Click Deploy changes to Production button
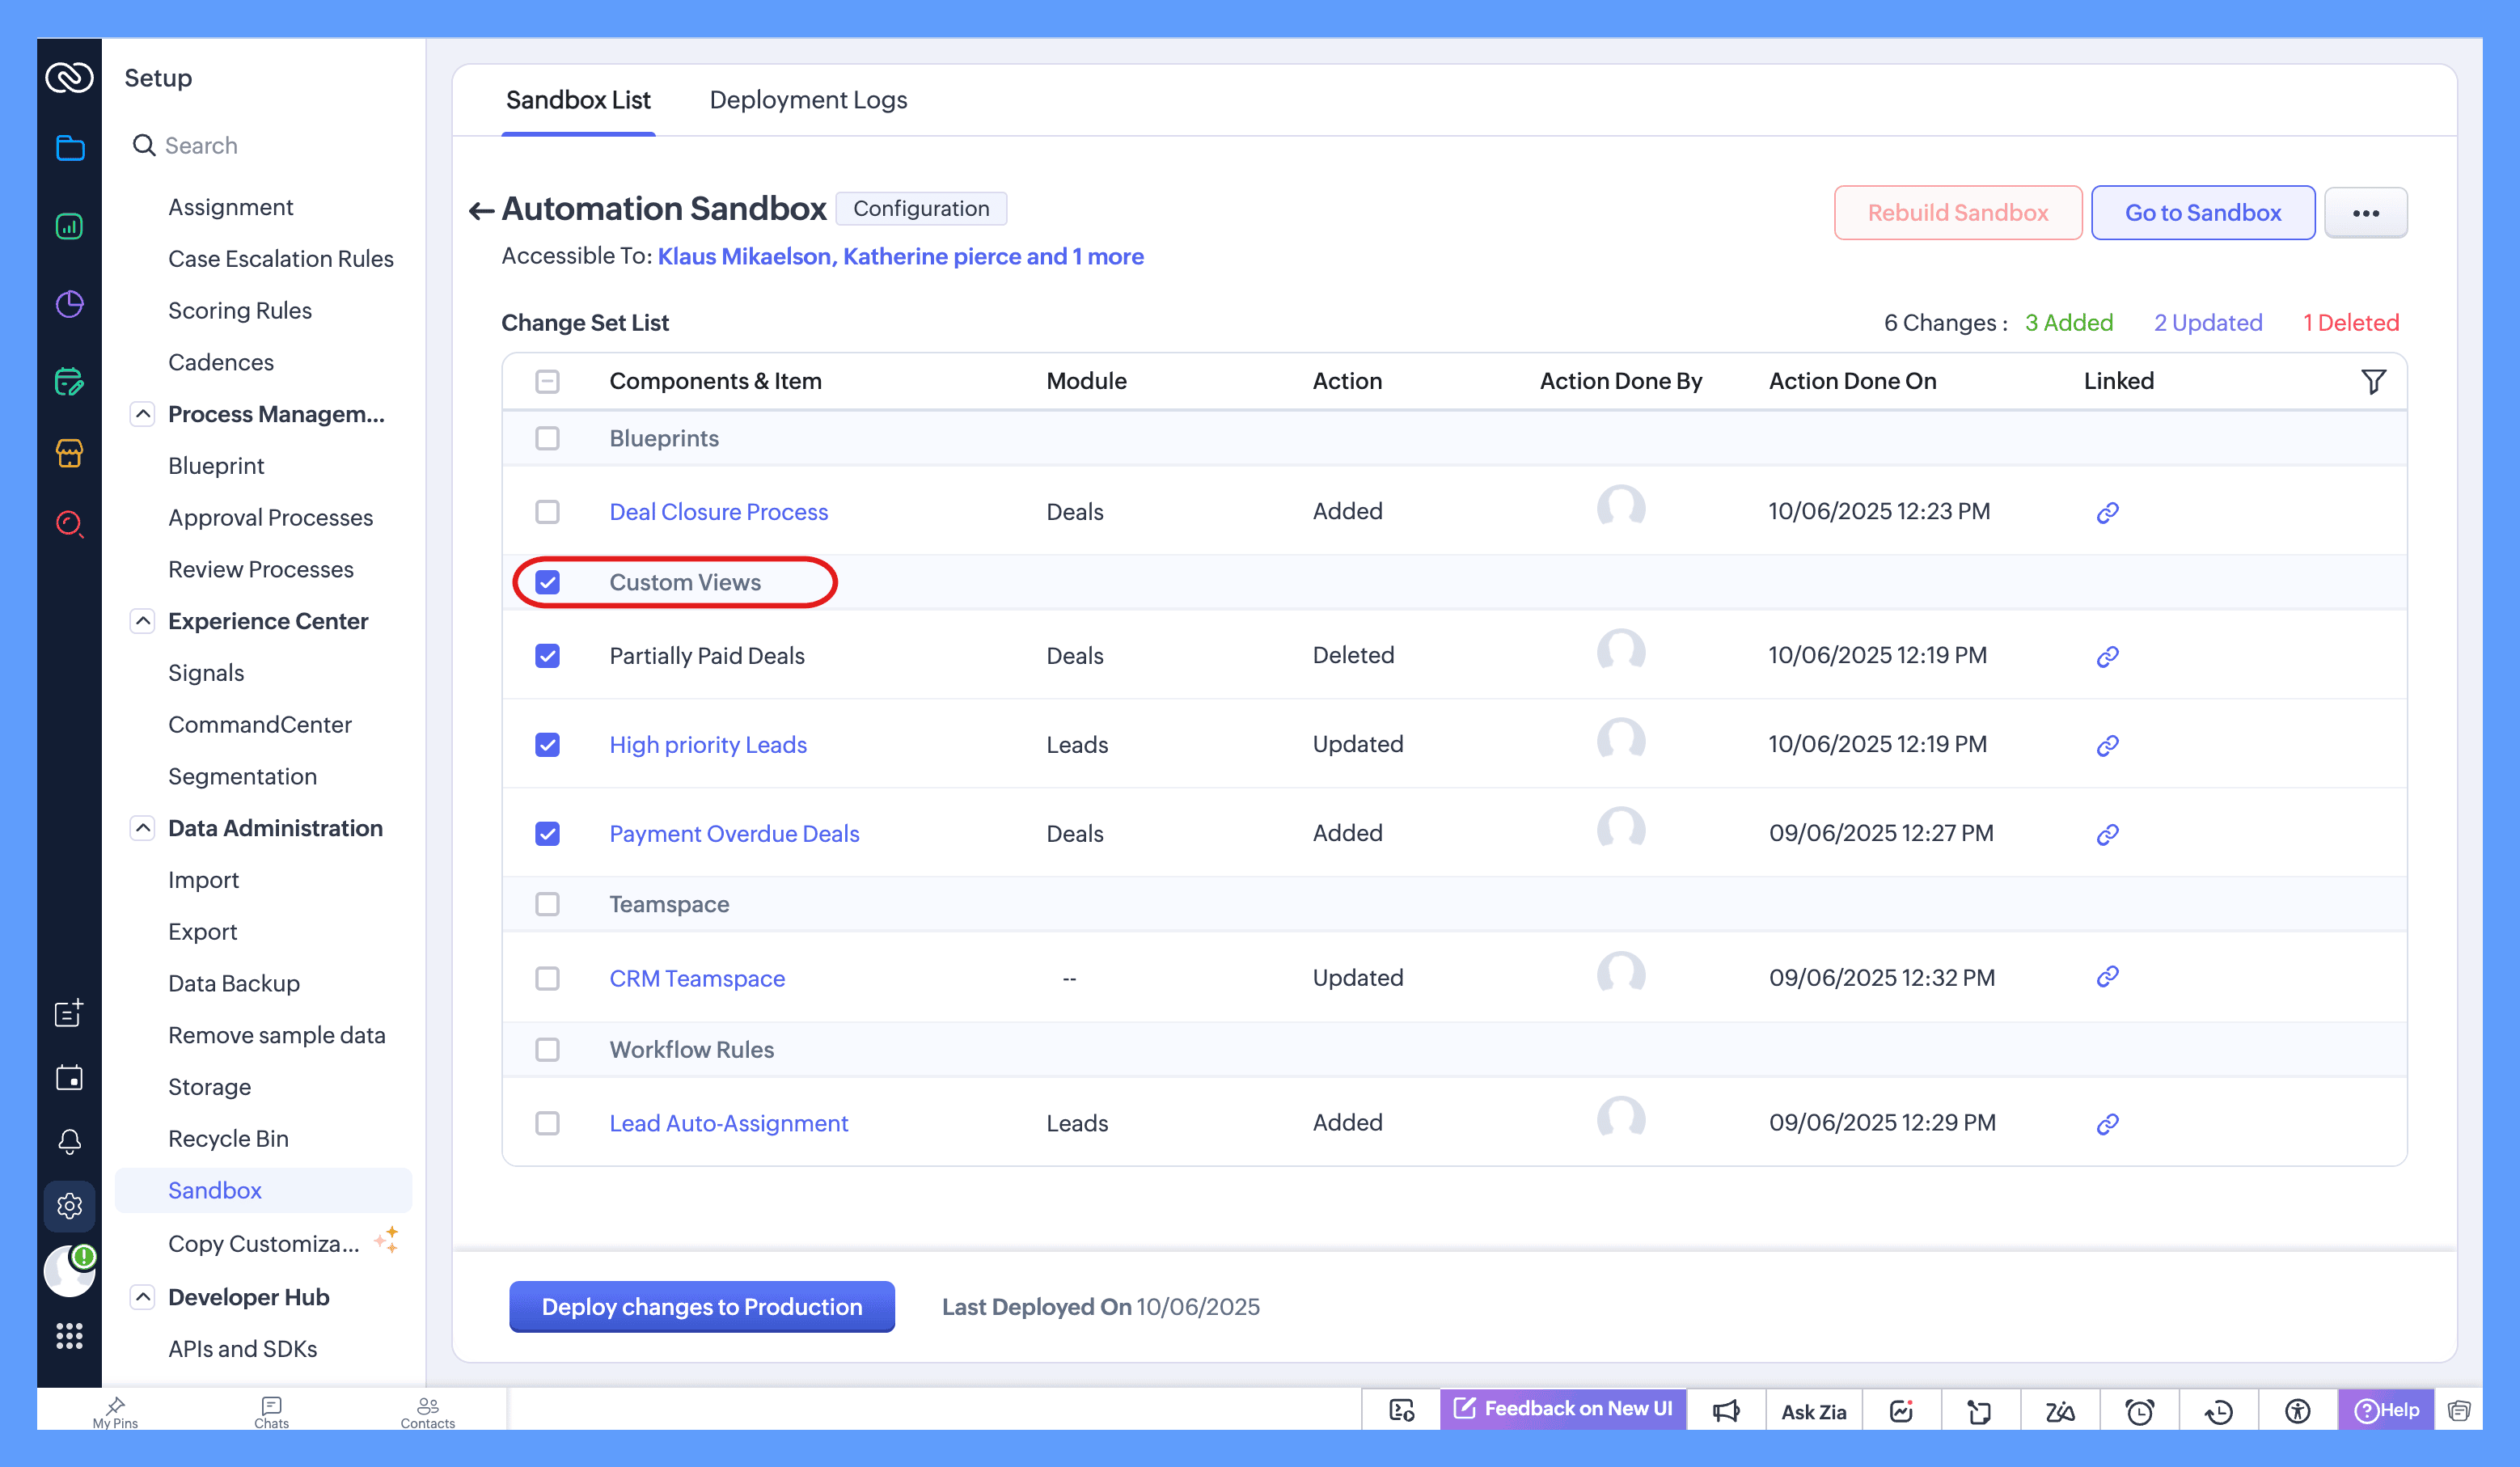The image size is (2520, 1467). 701,1306
